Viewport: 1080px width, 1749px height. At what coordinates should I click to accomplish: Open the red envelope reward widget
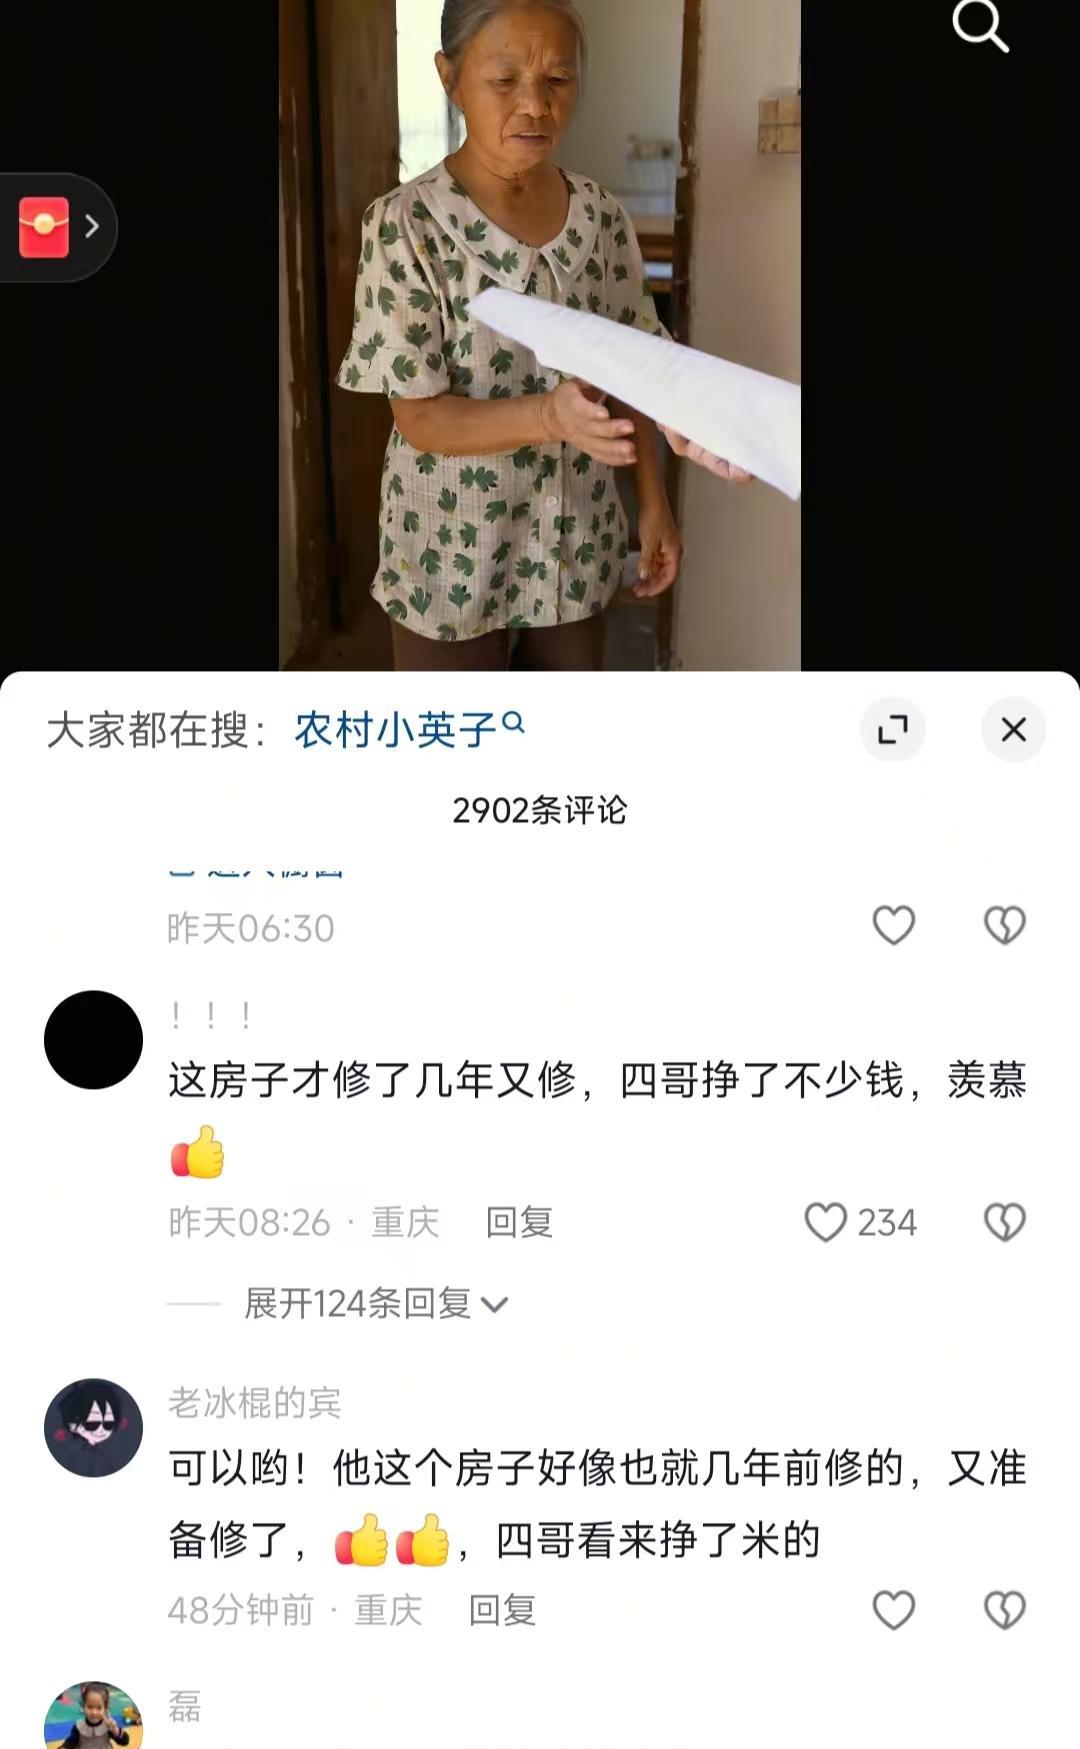click(44, 227)
